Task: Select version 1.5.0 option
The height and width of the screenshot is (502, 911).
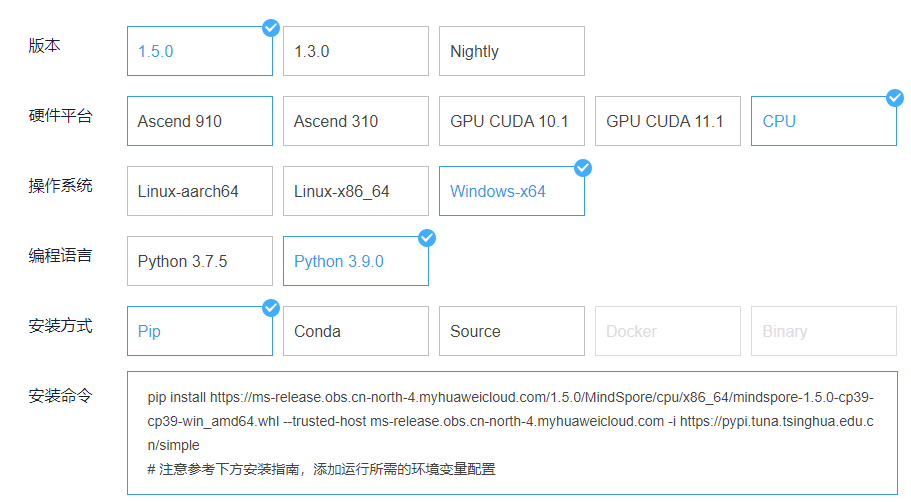Action: click(199, 51)
